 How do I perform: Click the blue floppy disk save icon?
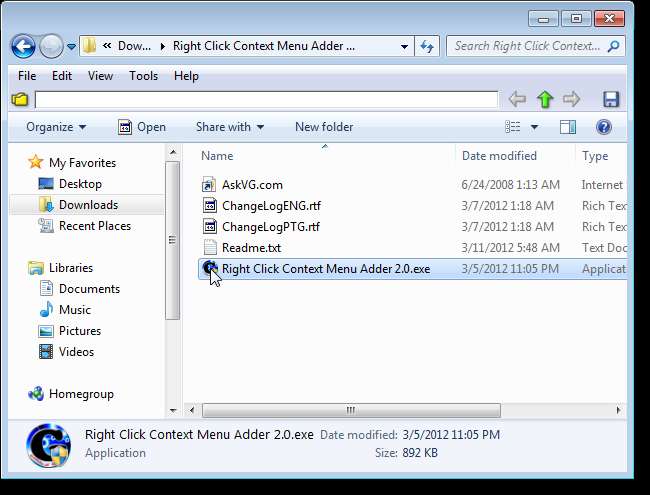(611, 99)
